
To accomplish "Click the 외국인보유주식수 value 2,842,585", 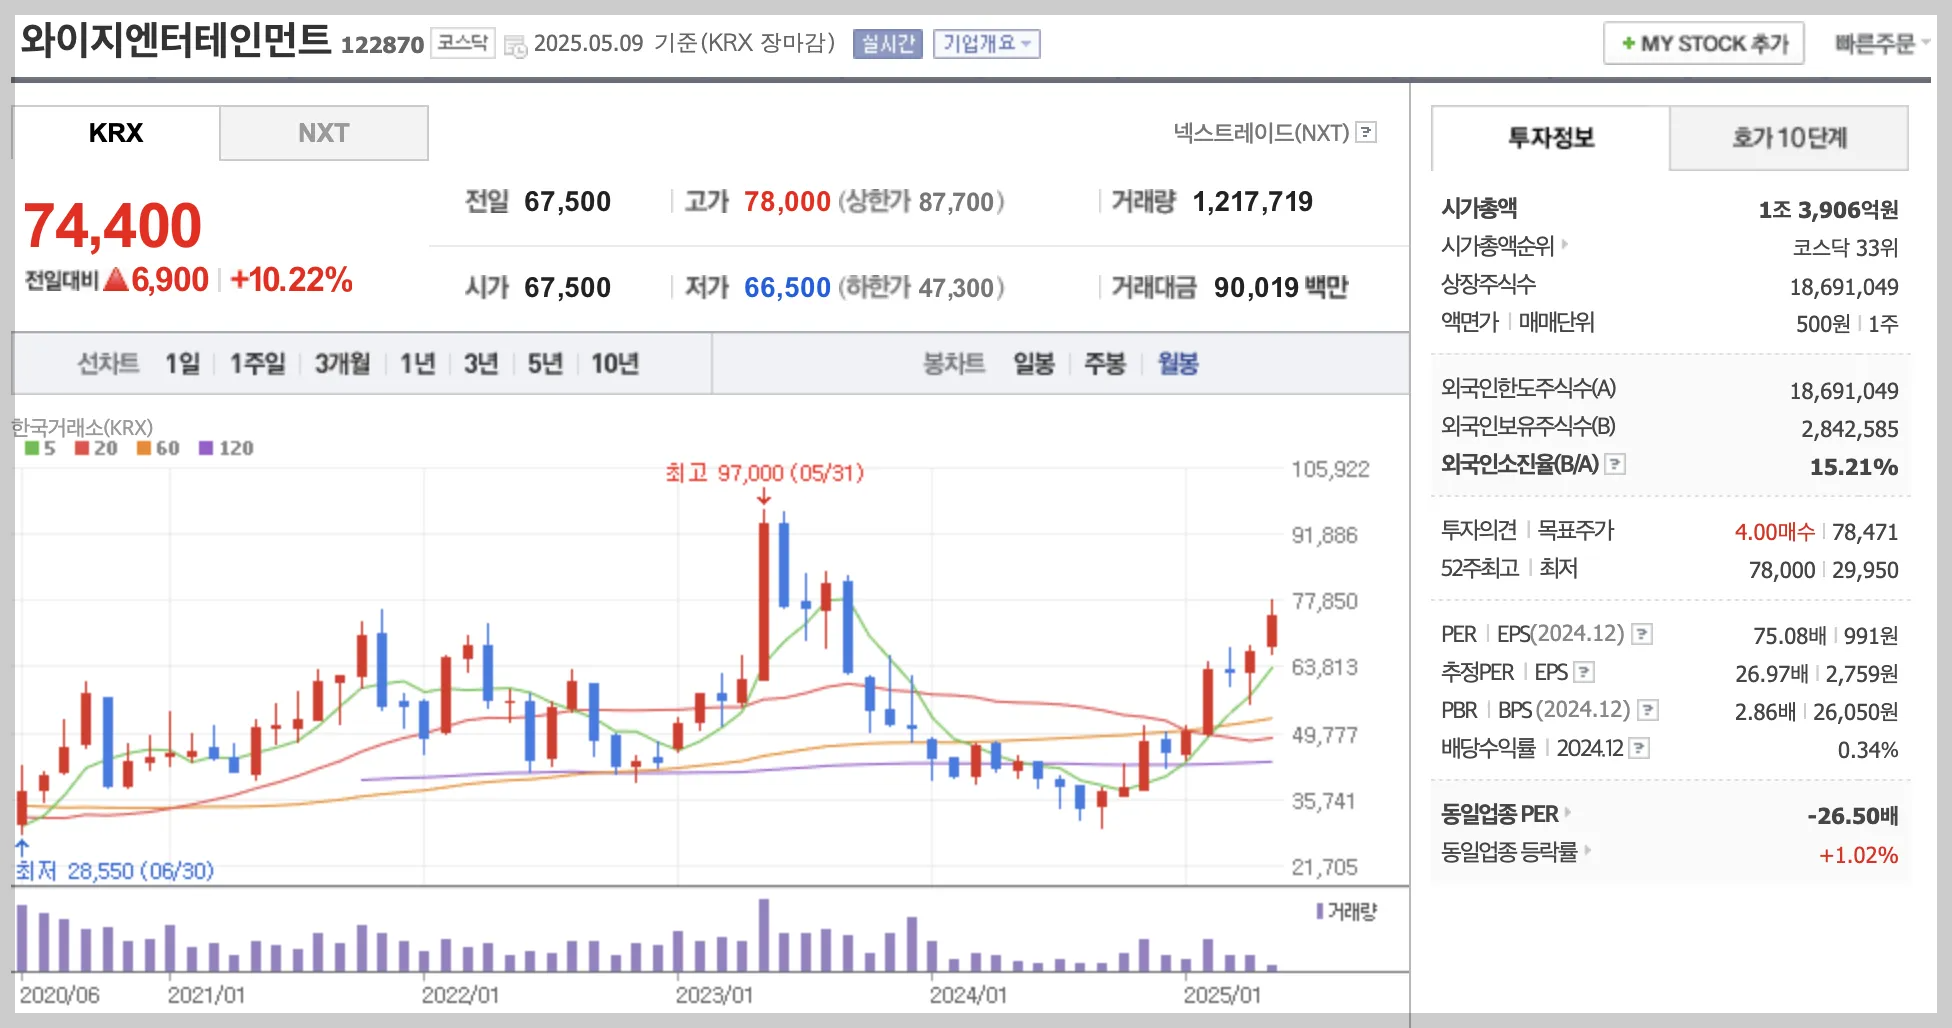I will (1850, 430).
